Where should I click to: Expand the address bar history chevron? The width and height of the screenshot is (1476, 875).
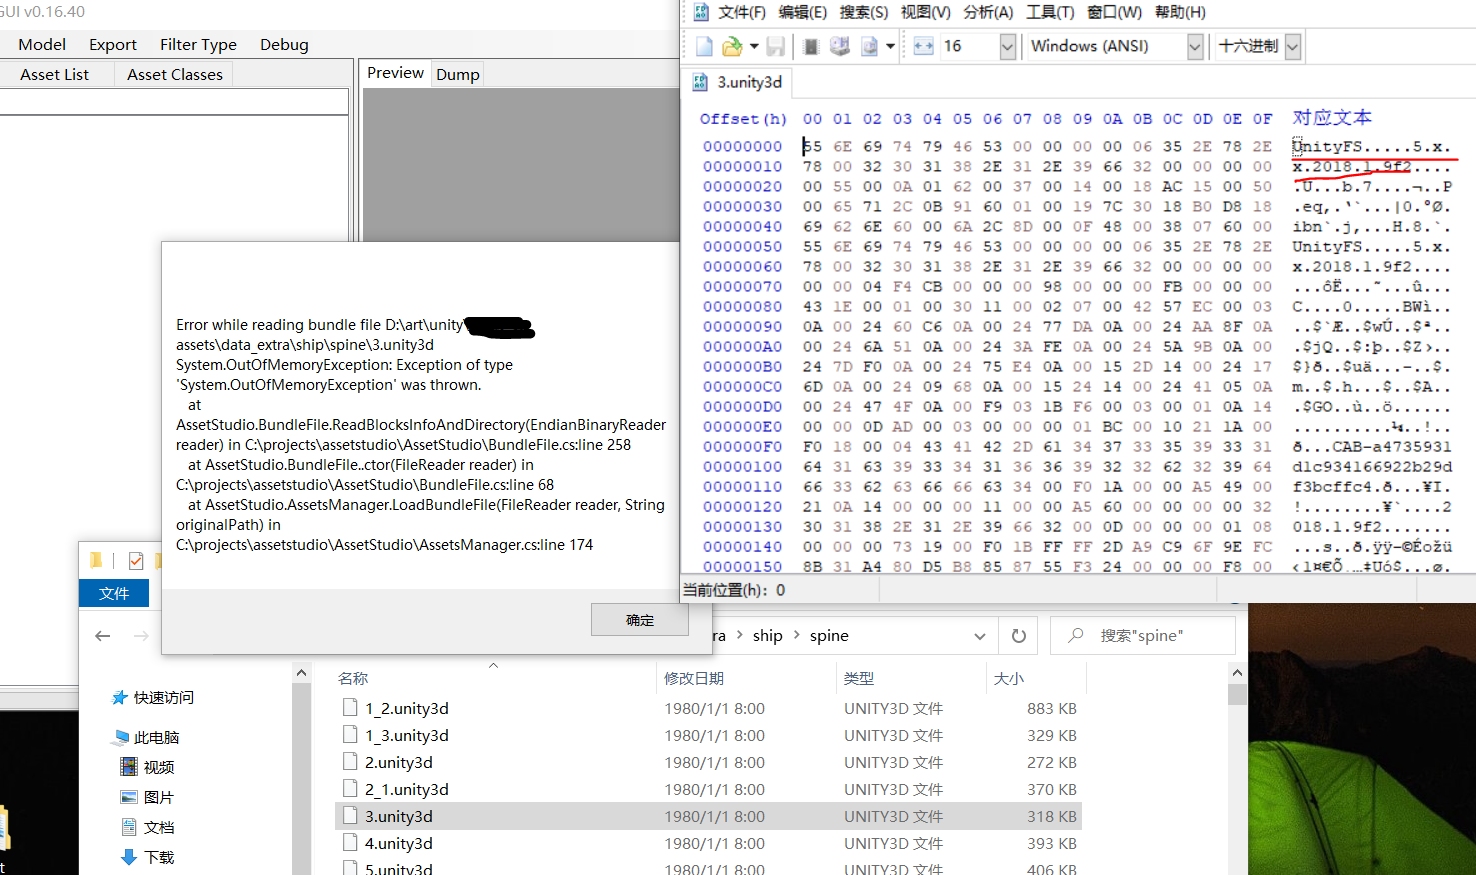tap(980, 636)
